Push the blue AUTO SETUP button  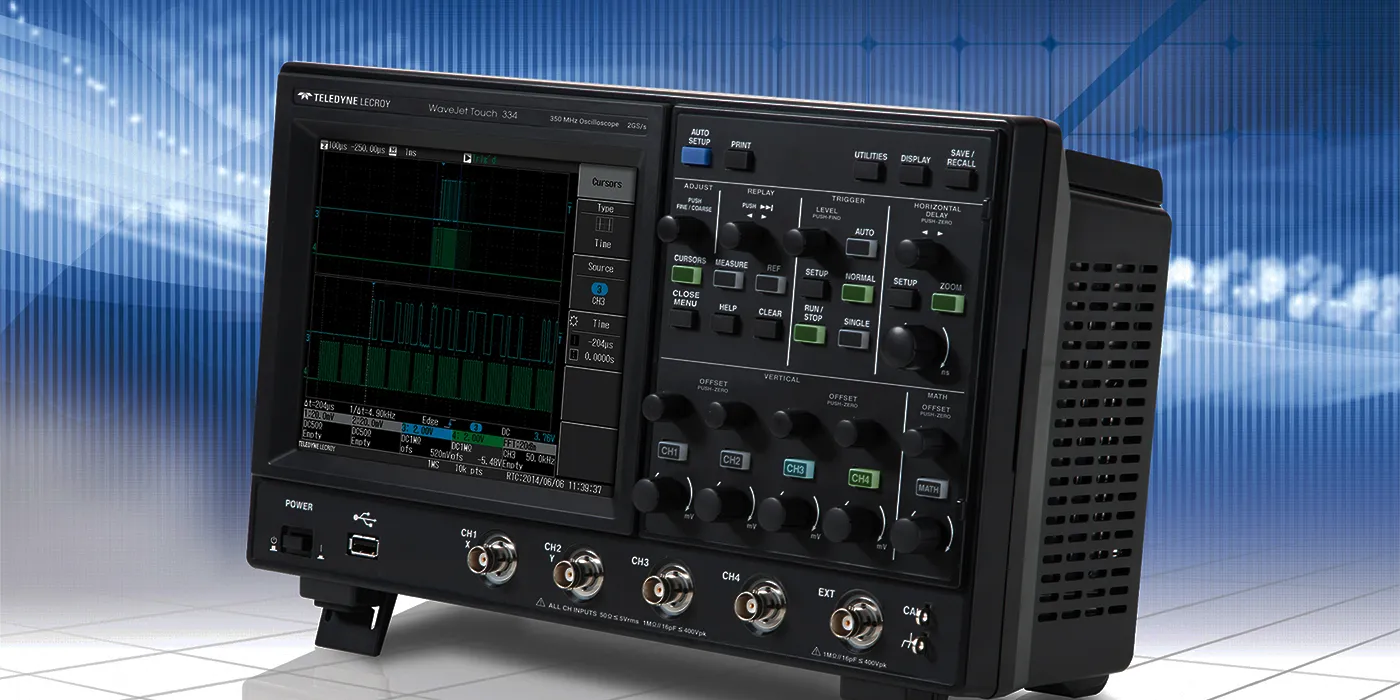pyautogui.click(x=697, y=156)
